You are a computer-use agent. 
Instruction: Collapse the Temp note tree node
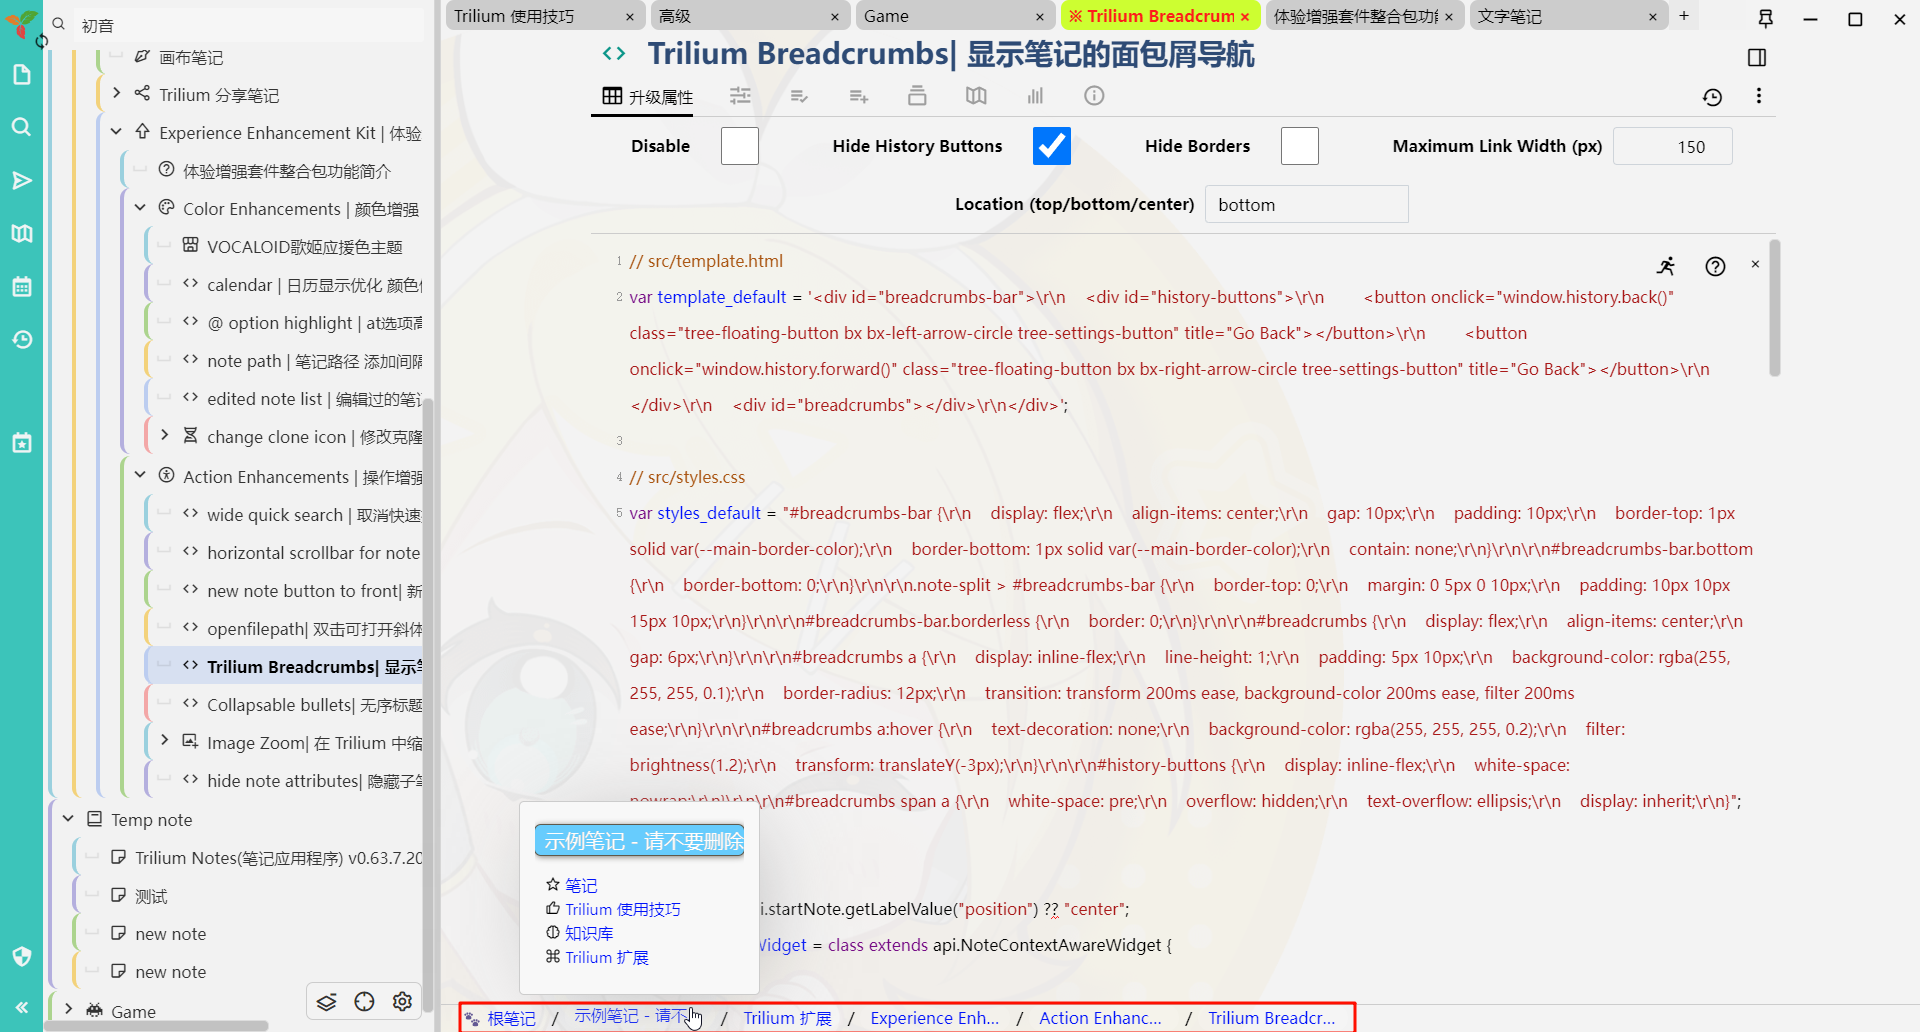[x=68, y=819]
